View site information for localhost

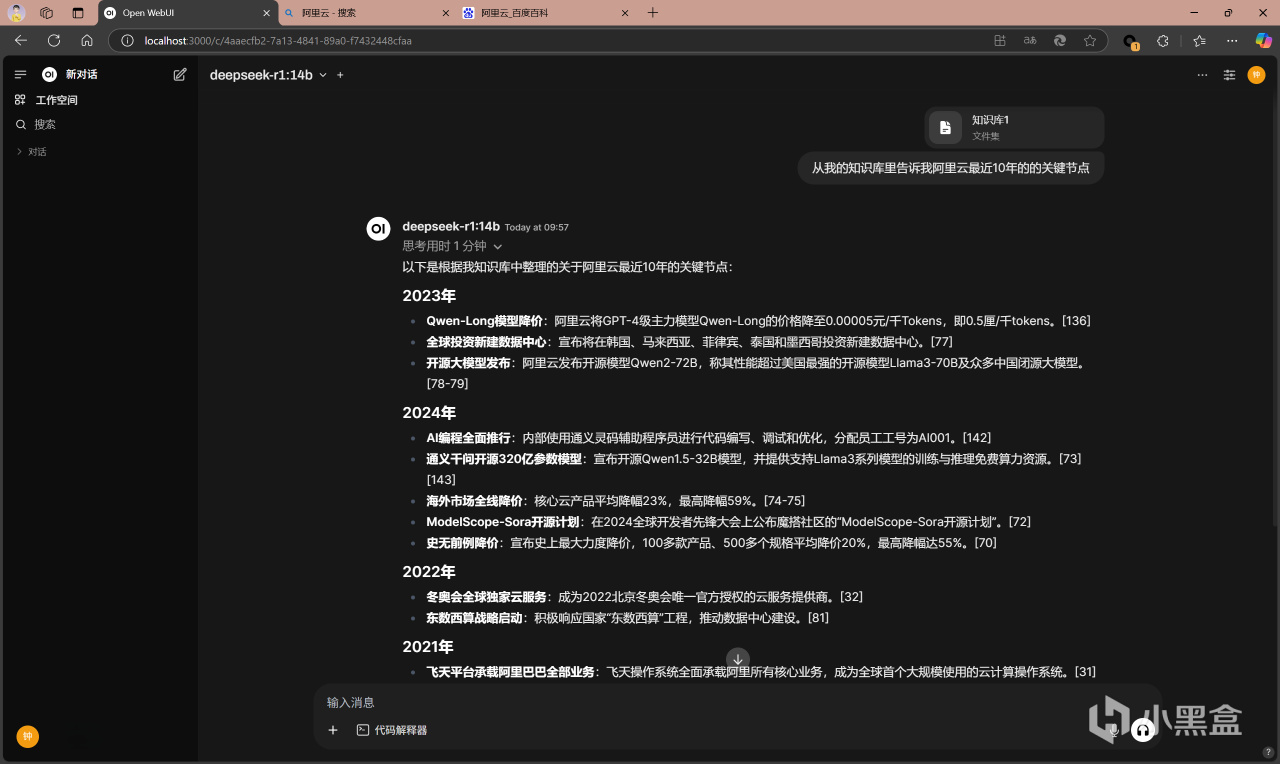127,41
